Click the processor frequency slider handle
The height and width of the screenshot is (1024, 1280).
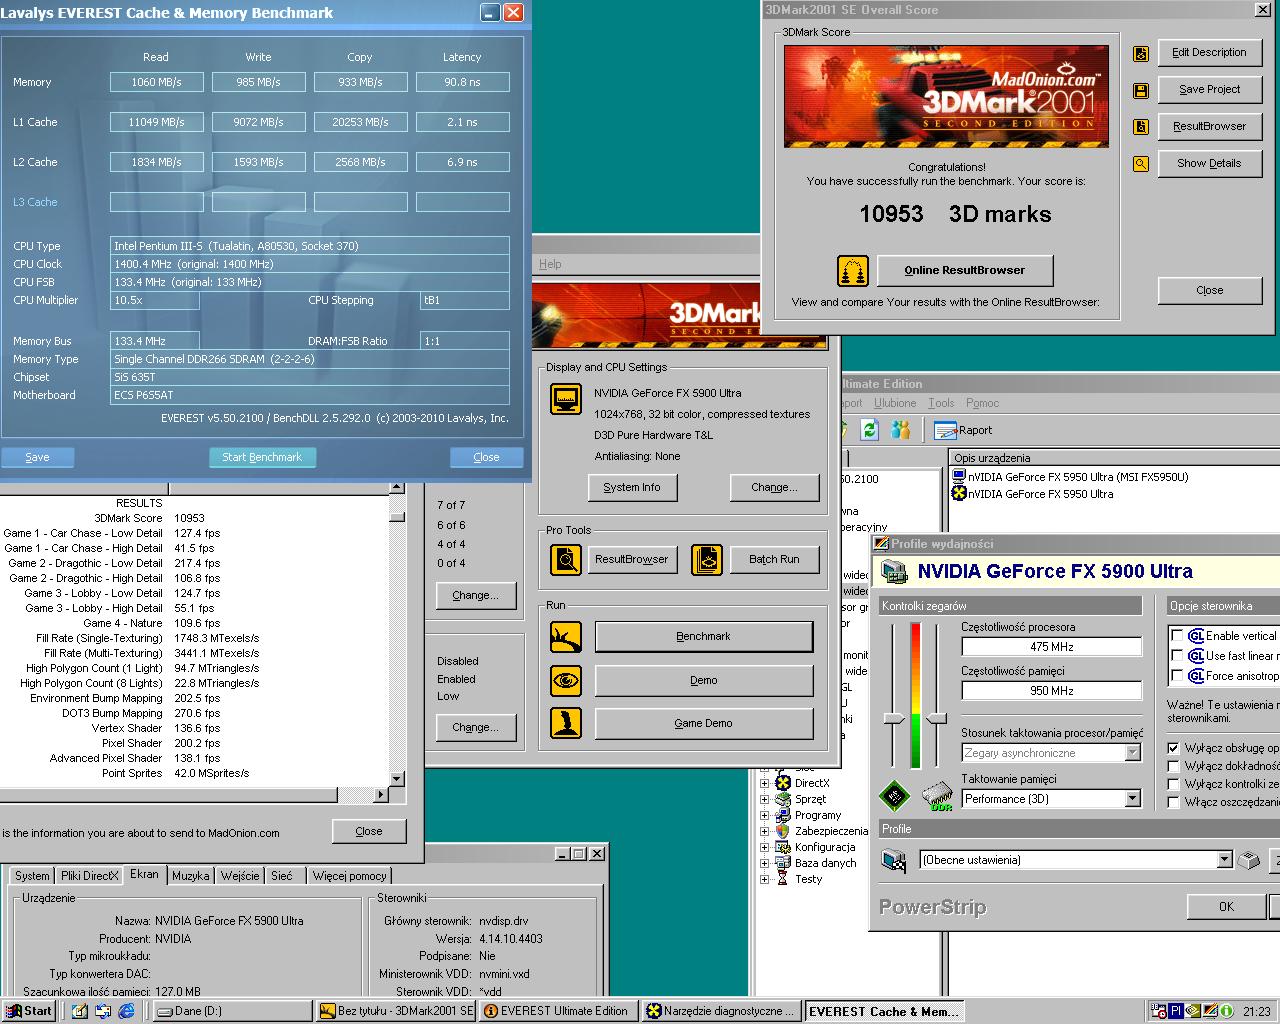(894, 718)
